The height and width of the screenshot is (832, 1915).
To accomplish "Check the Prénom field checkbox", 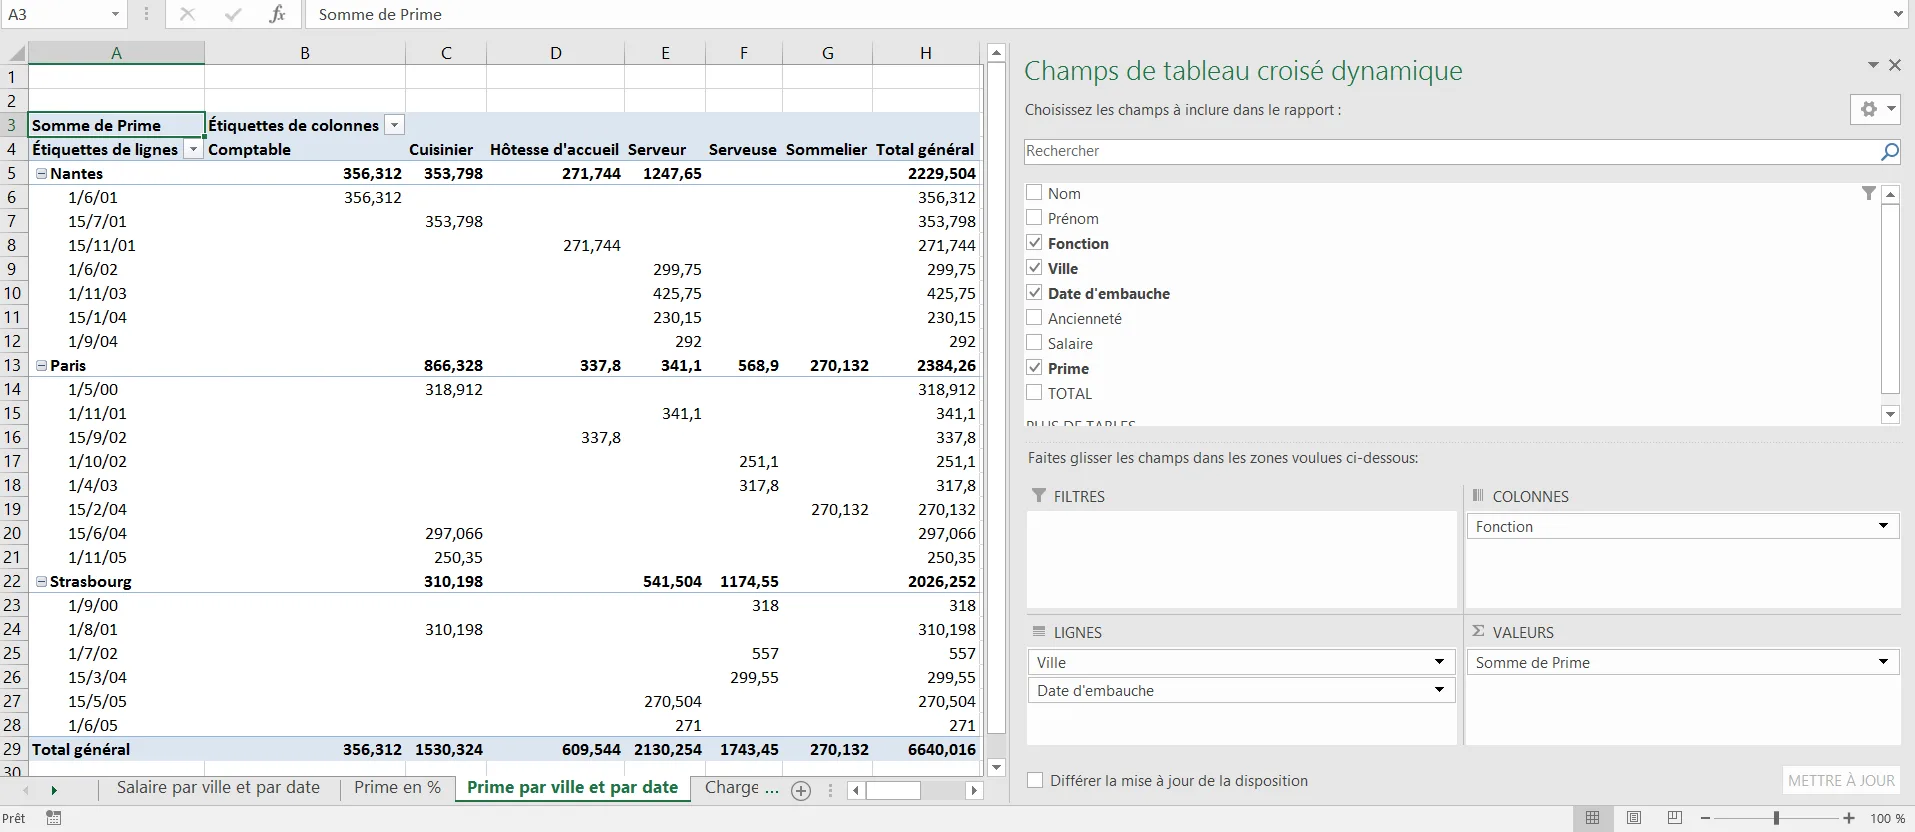I will coord(1034,217).
